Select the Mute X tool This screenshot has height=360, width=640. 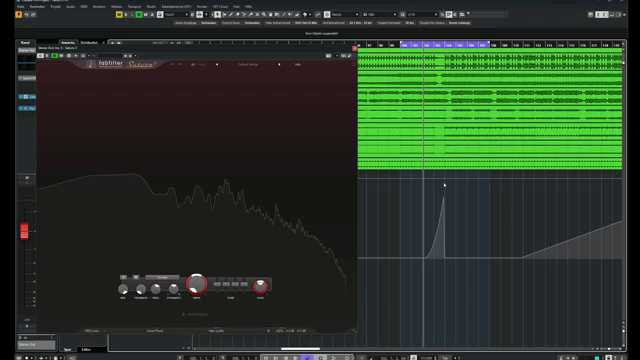pyautogui.click(x=257, y=14)
